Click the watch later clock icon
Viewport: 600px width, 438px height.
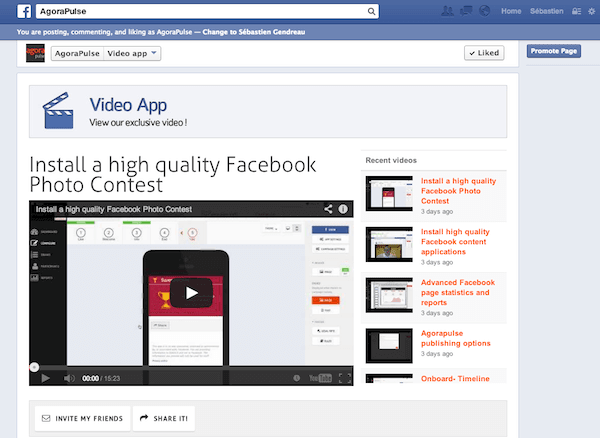pyautogui.click(x=297, y=378)
